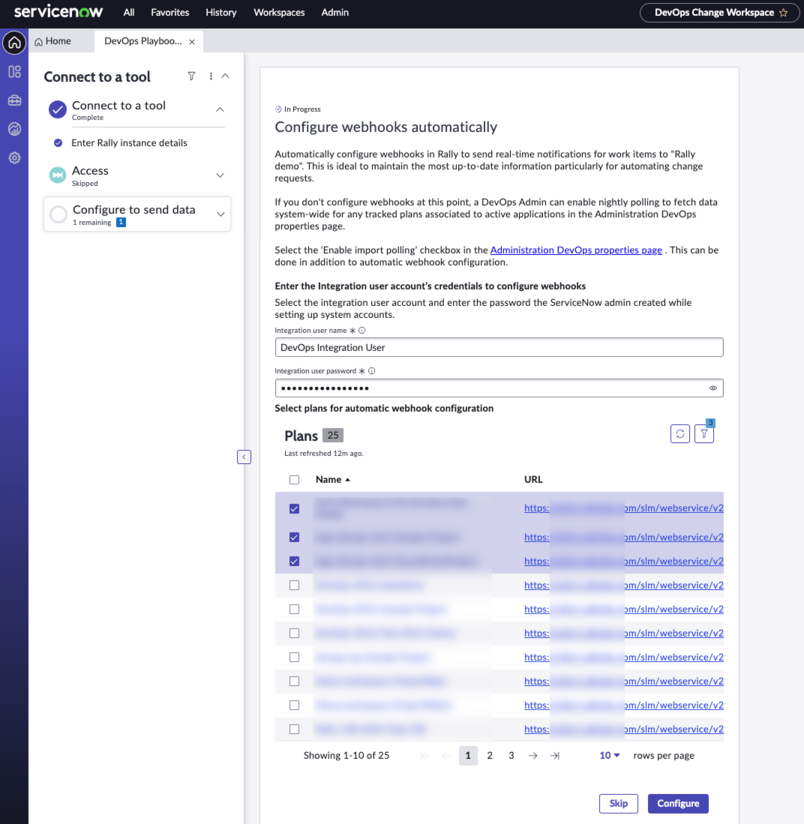Favorite DevOps Change Workspace with star

[x=784, y=13]
